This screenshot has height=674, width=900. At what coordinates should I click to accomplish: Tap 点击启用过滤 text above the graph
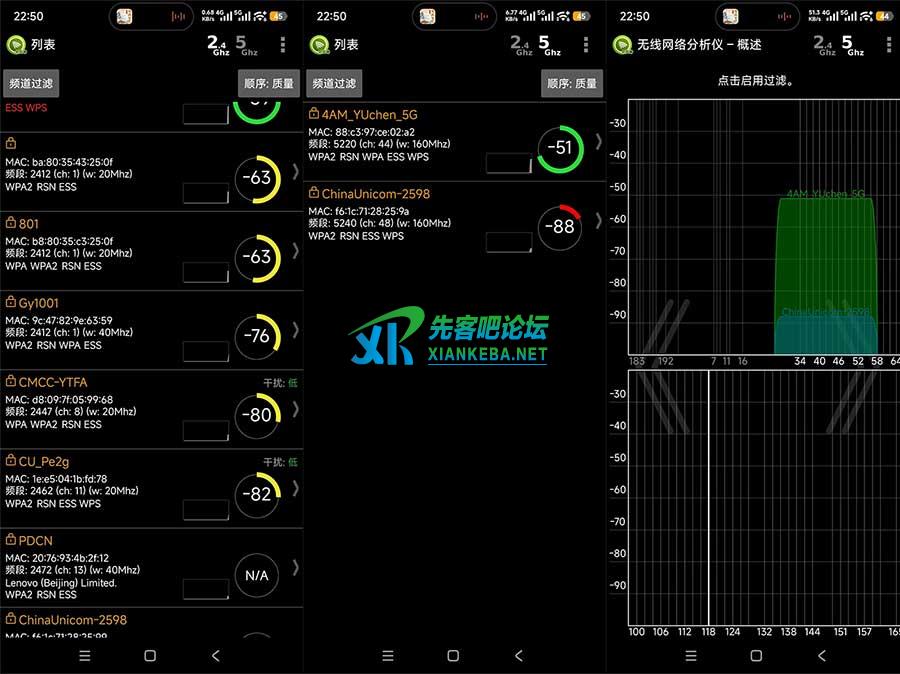[x=756, y=81]
